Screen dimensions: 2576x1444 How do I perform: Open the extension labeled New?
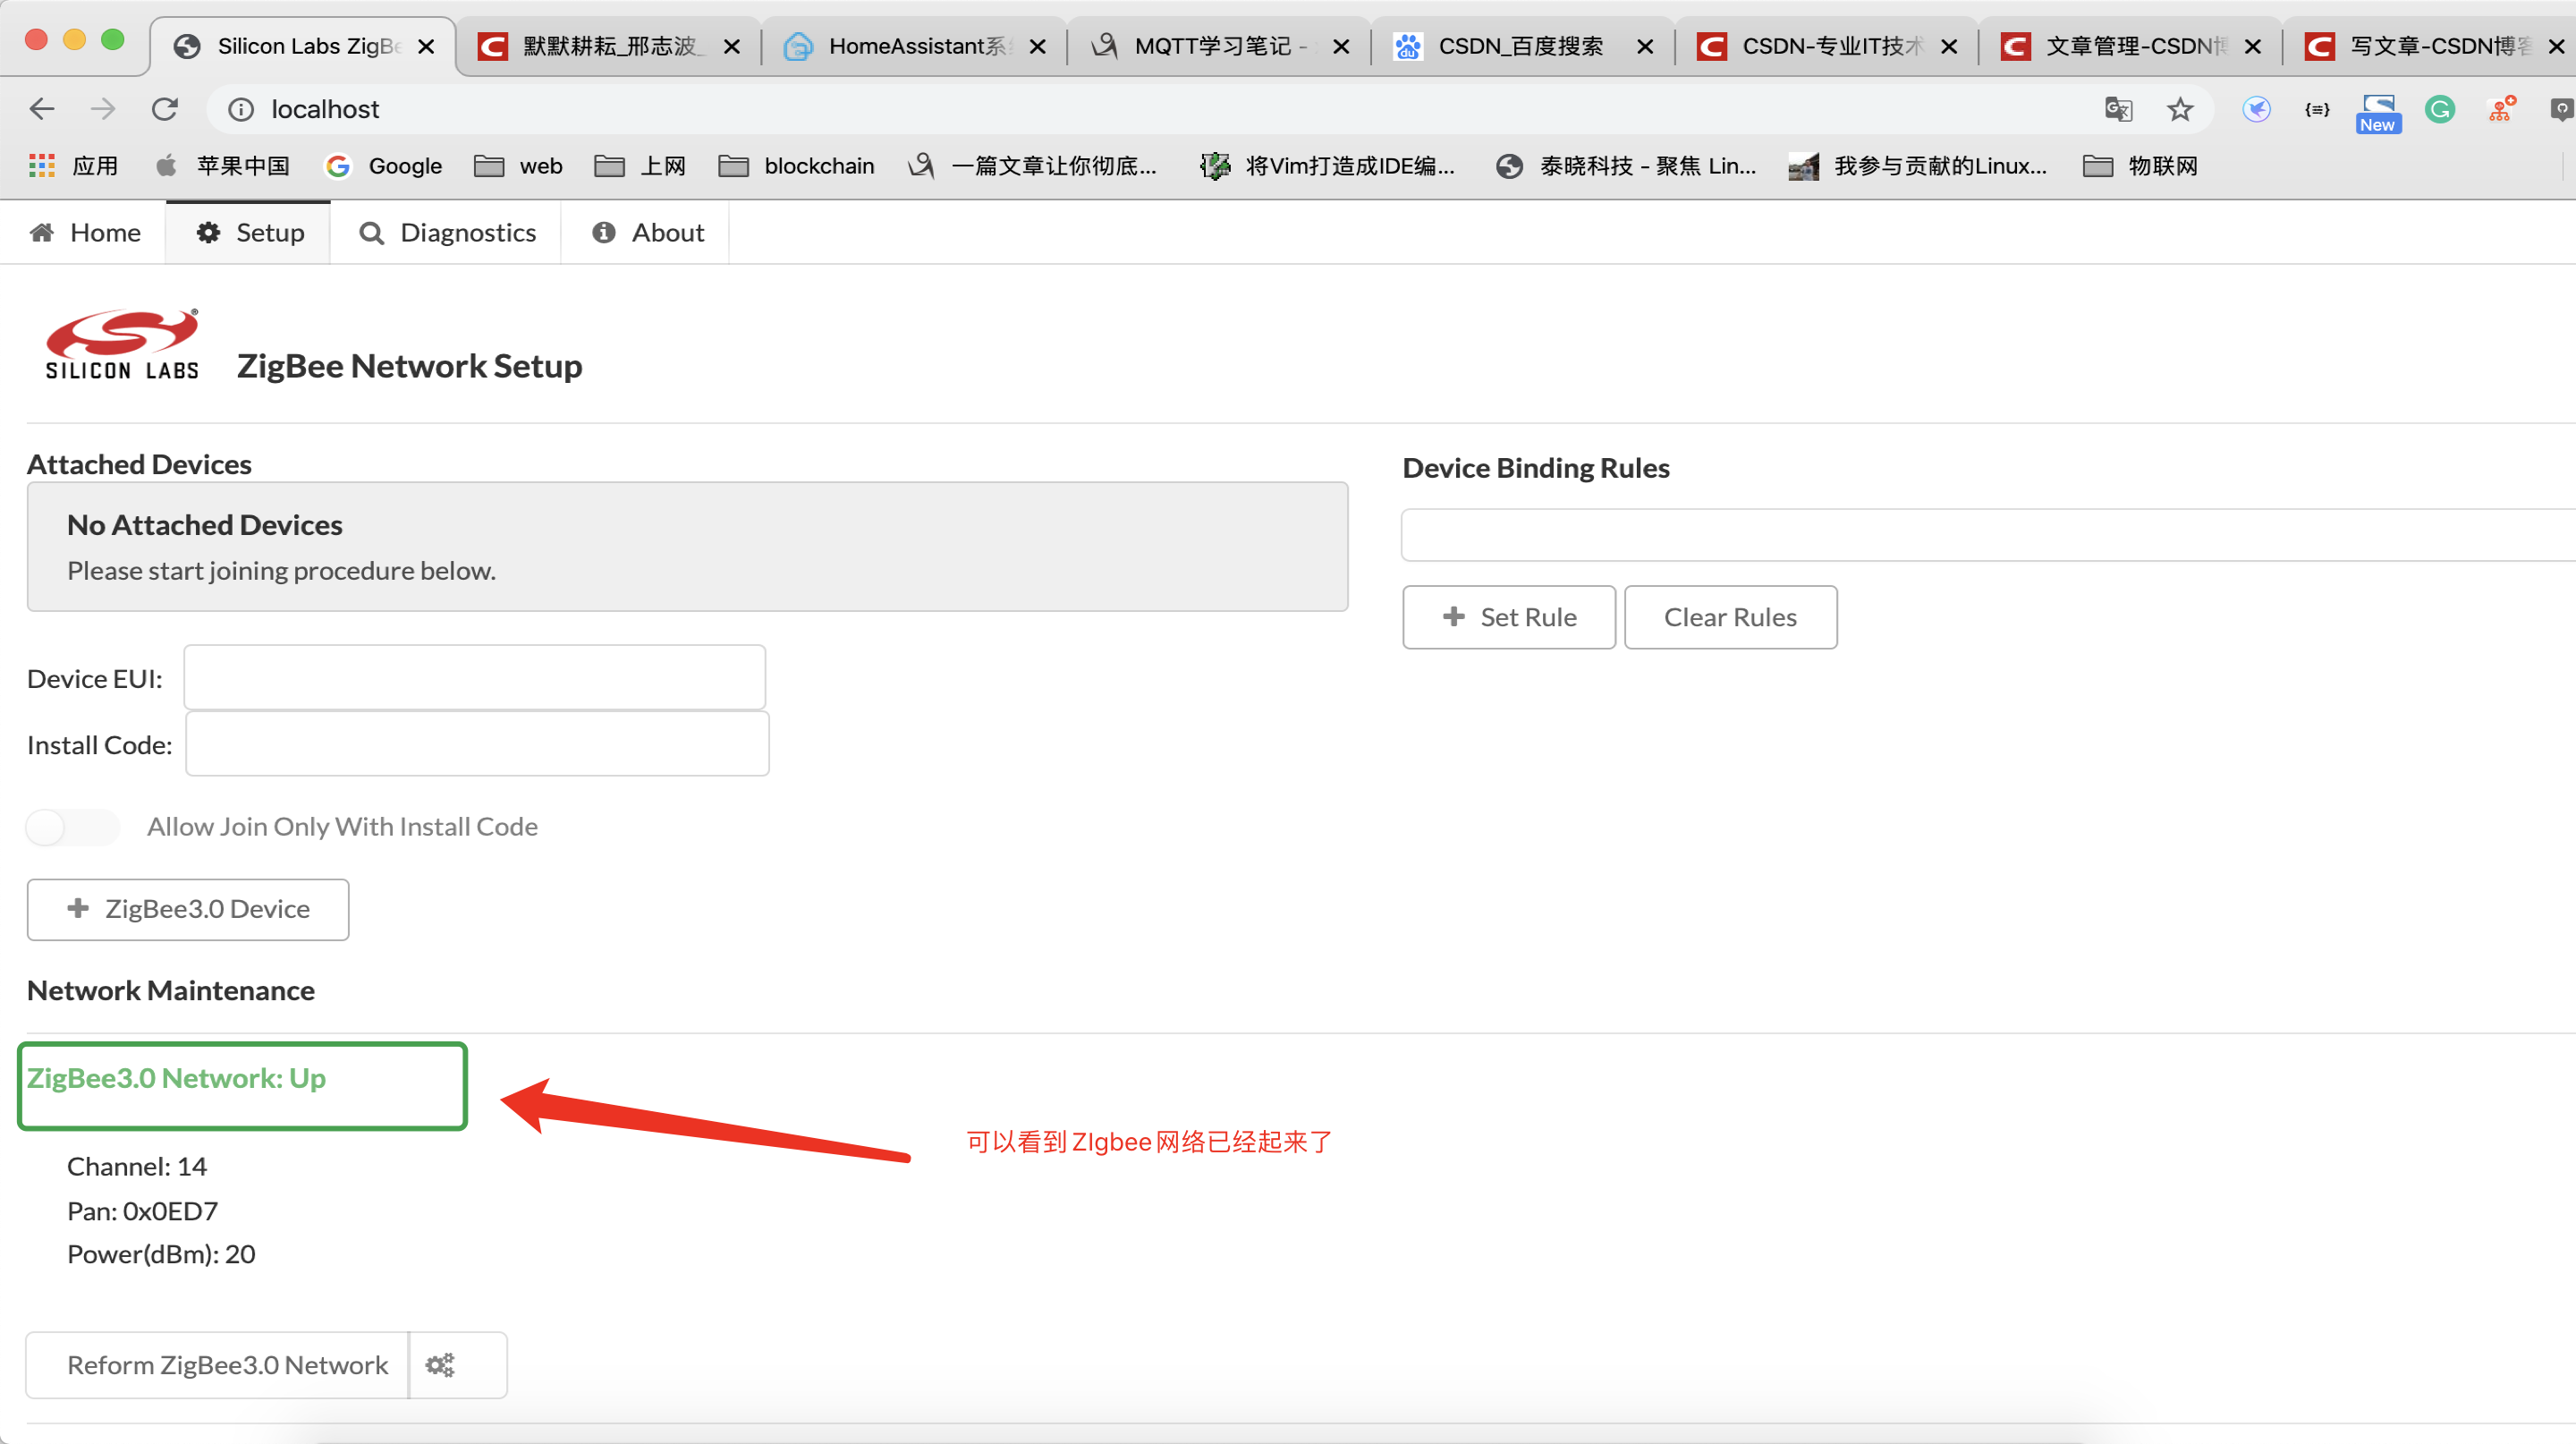(x=2378, y=113)
